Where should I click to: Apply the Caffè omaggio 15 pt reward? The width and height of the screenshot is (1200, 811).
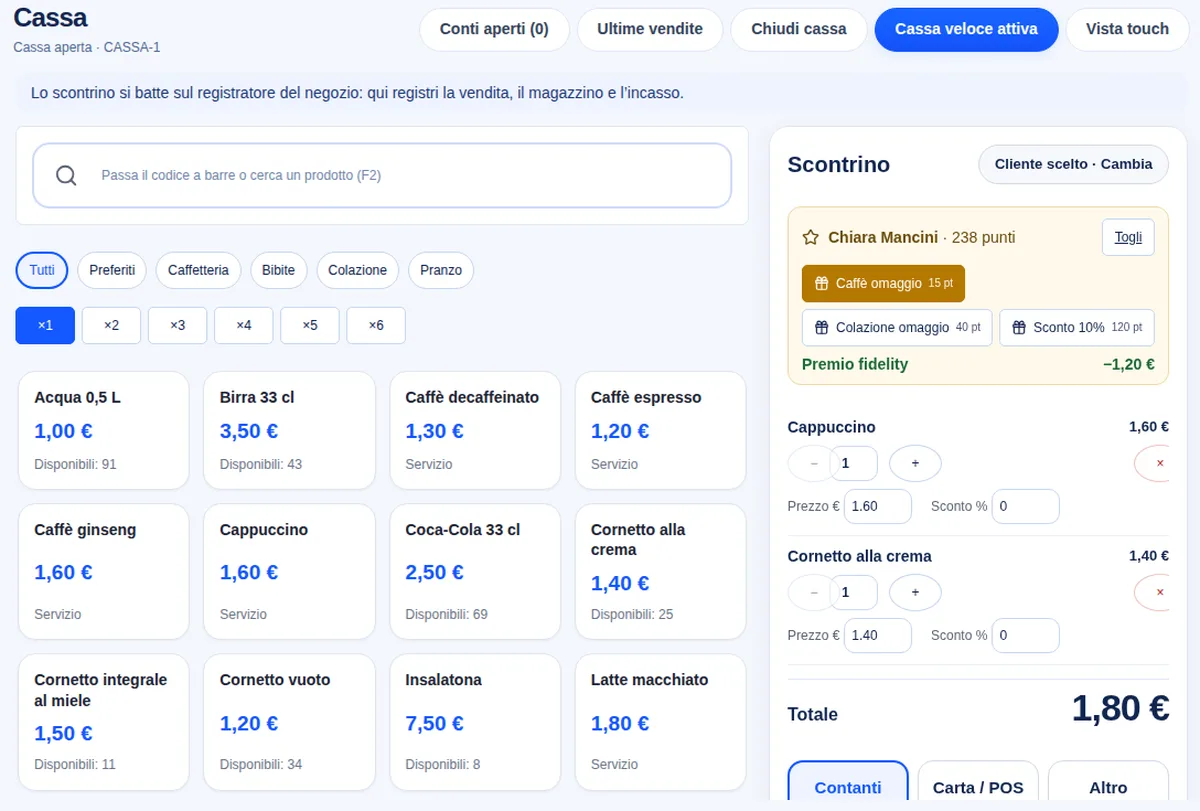tap(883, 284)
